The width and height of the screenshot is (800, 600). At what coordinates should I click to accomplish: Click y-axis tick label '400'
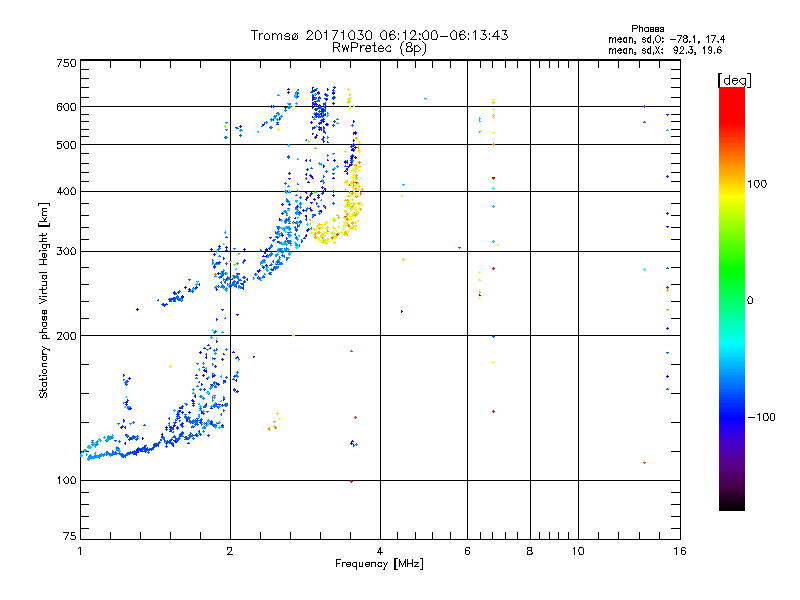click(x=66, y=191)
